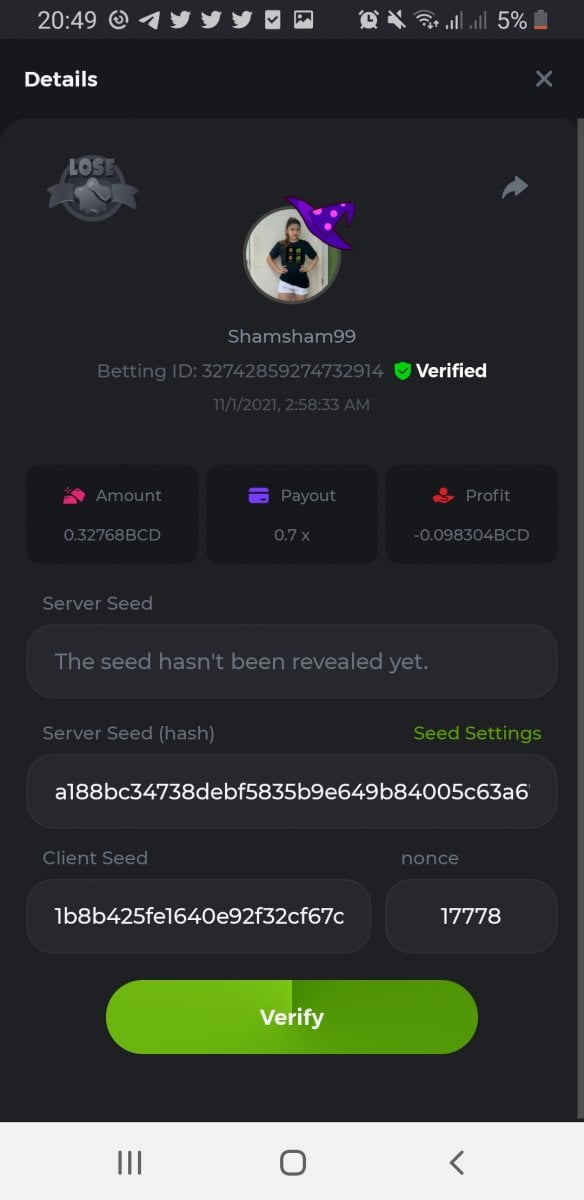Tap the Android home button
Viewport: 584px width, 1200px height.
coord(292,1162)
